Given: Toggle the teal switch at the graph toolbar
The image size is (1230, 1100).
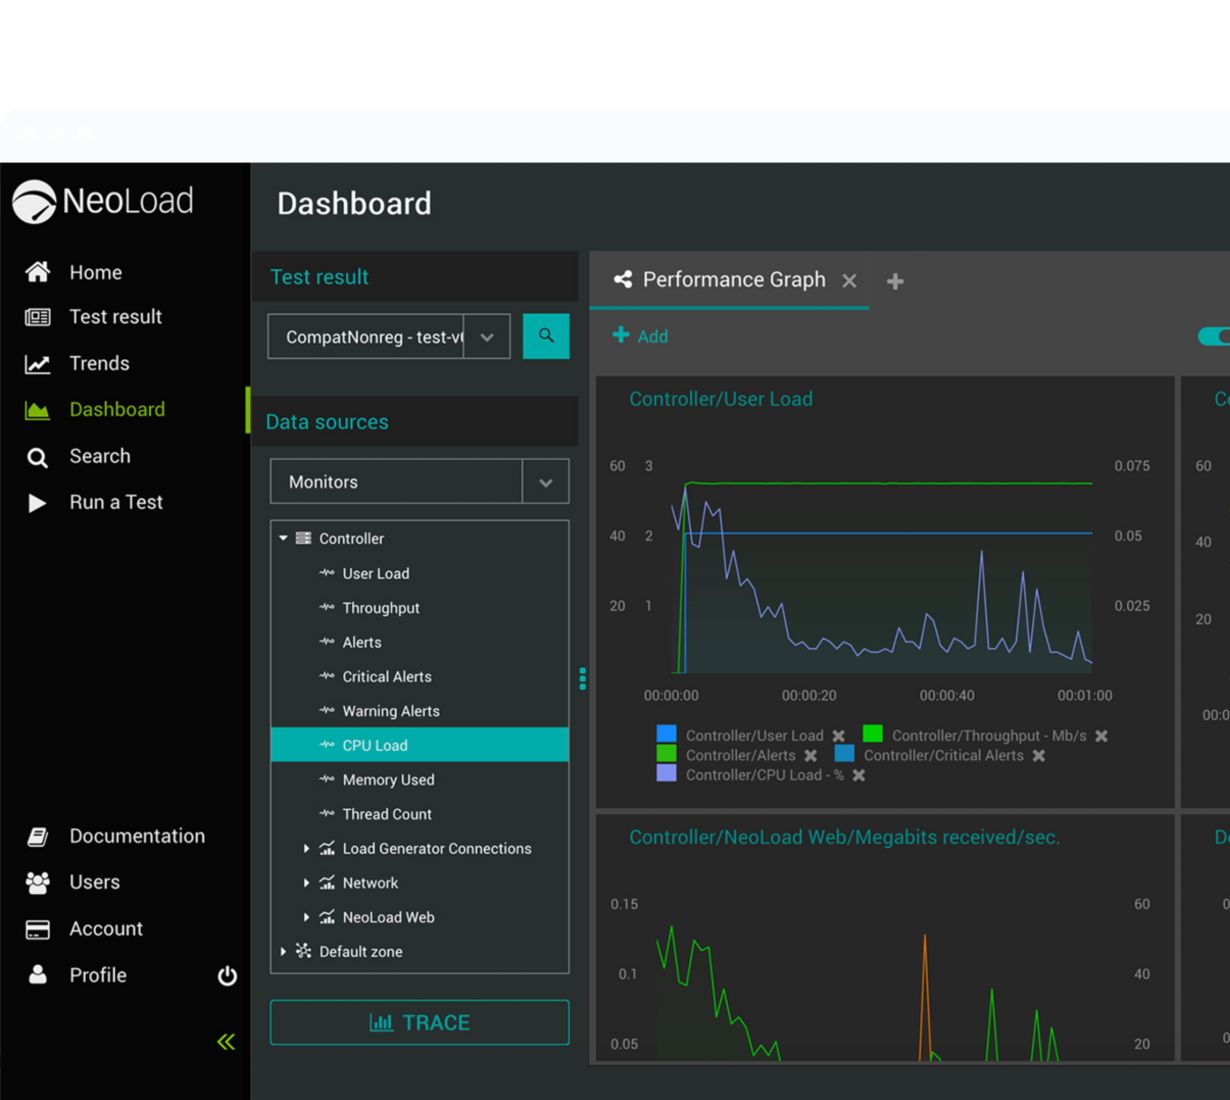Looking at the screenshot, I should (1215, 336).
